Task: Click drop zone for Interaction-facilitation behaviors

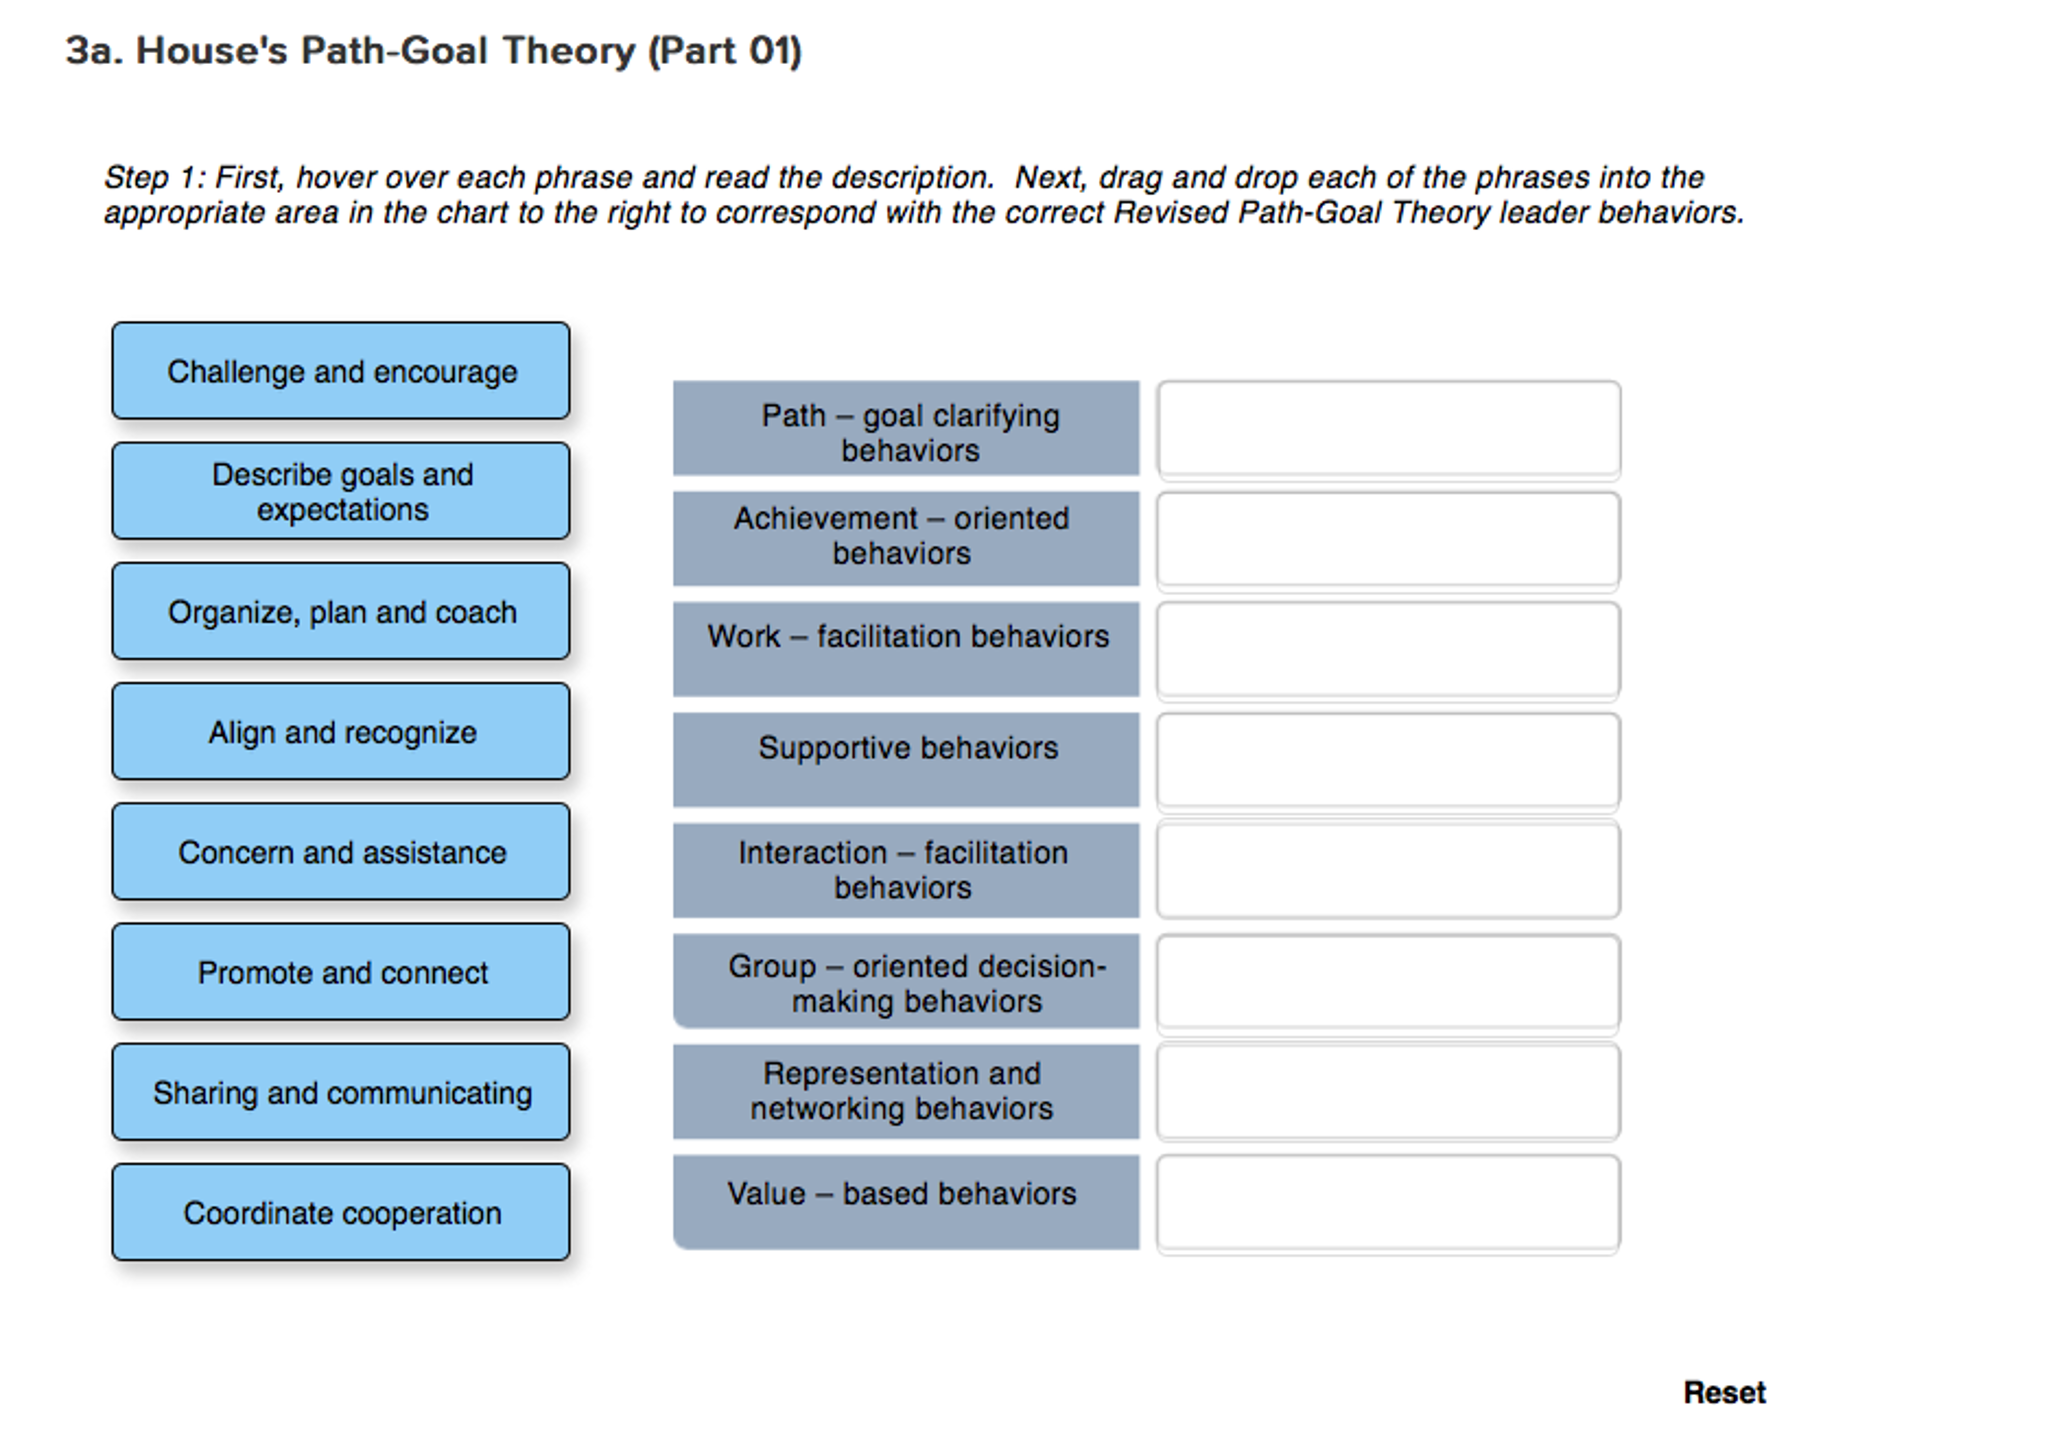Action: [x=1388, y=871]
